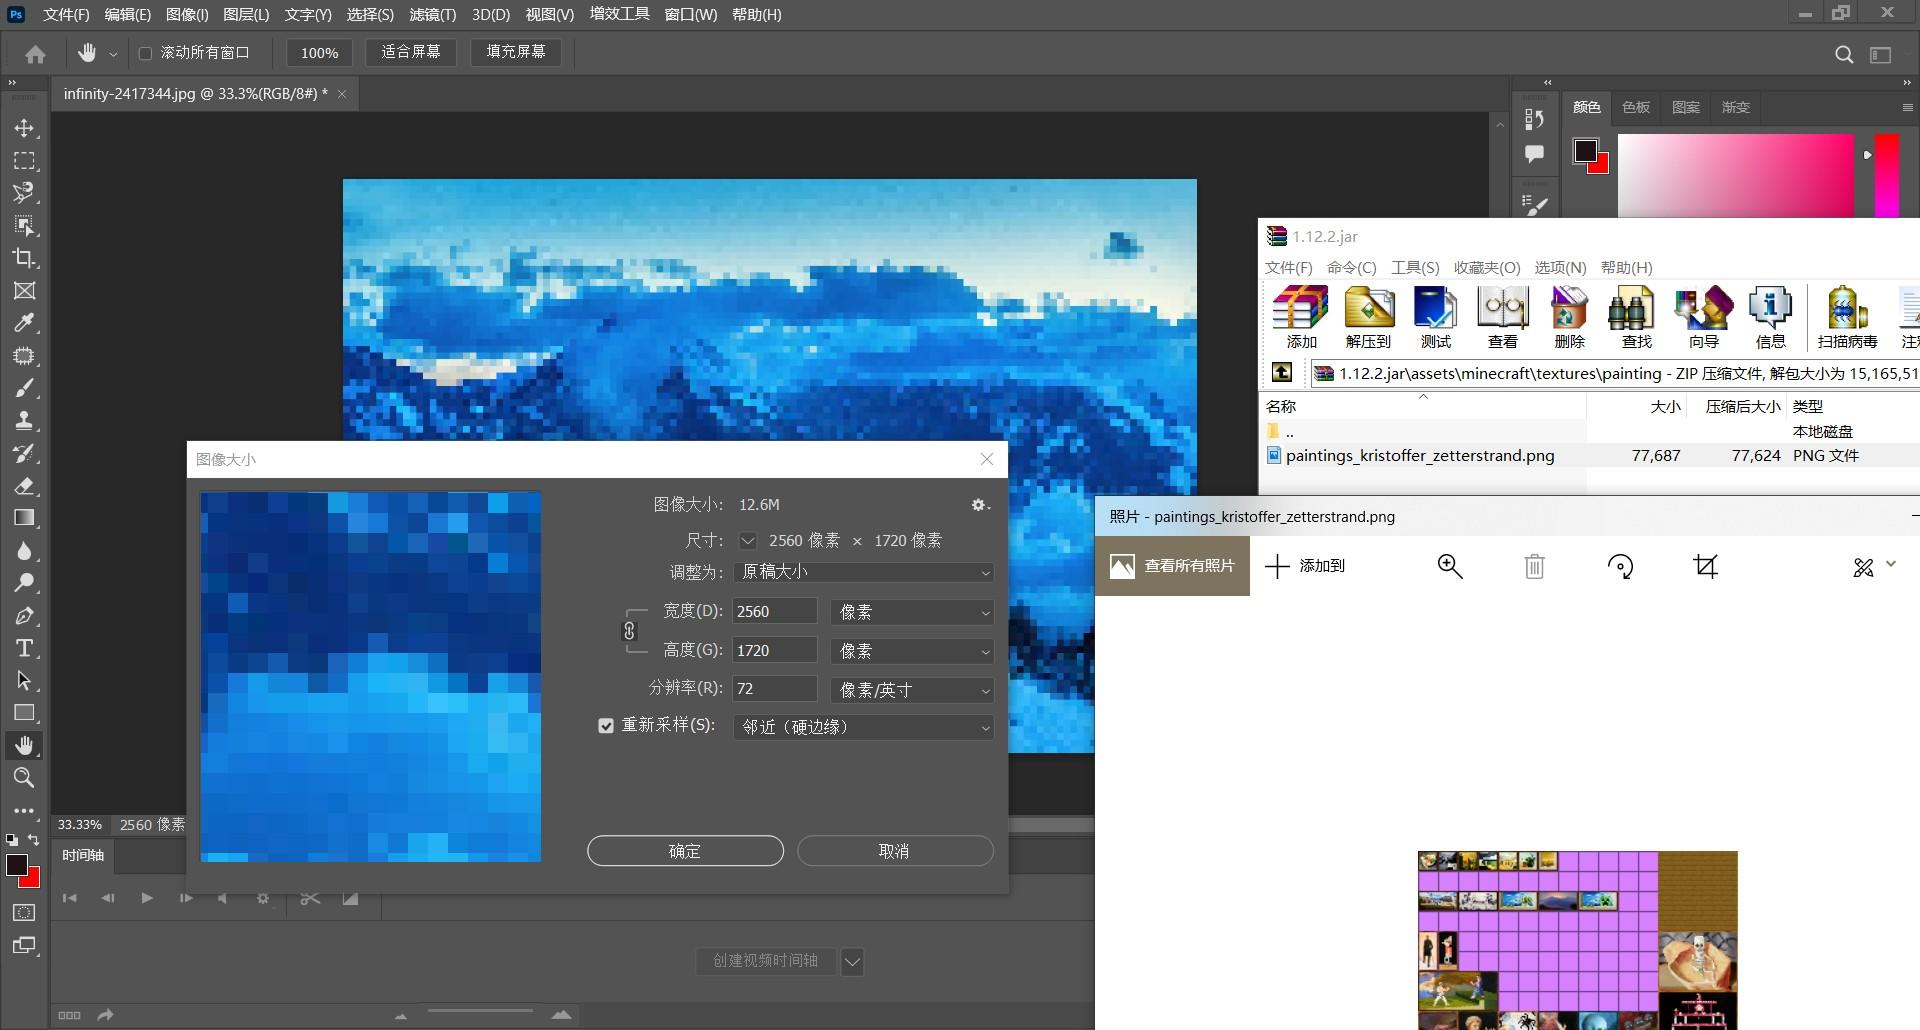Open the height unit dropdown
Image resolution: width=1920 pixels, height=1030 pixels.
pyautogui.click(x=912, y=651)
